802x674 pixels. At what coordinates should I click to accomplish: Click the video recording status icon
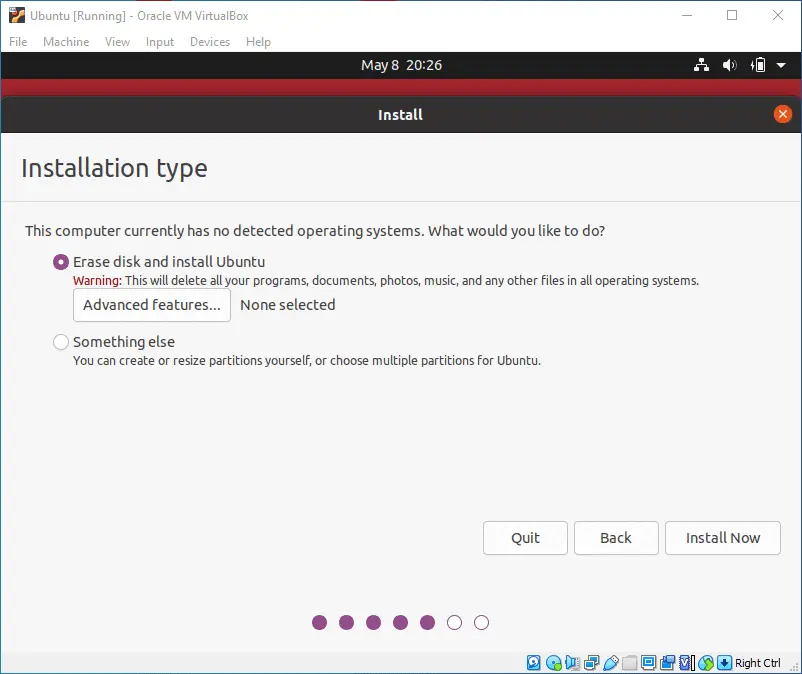(x=667, y=663)
